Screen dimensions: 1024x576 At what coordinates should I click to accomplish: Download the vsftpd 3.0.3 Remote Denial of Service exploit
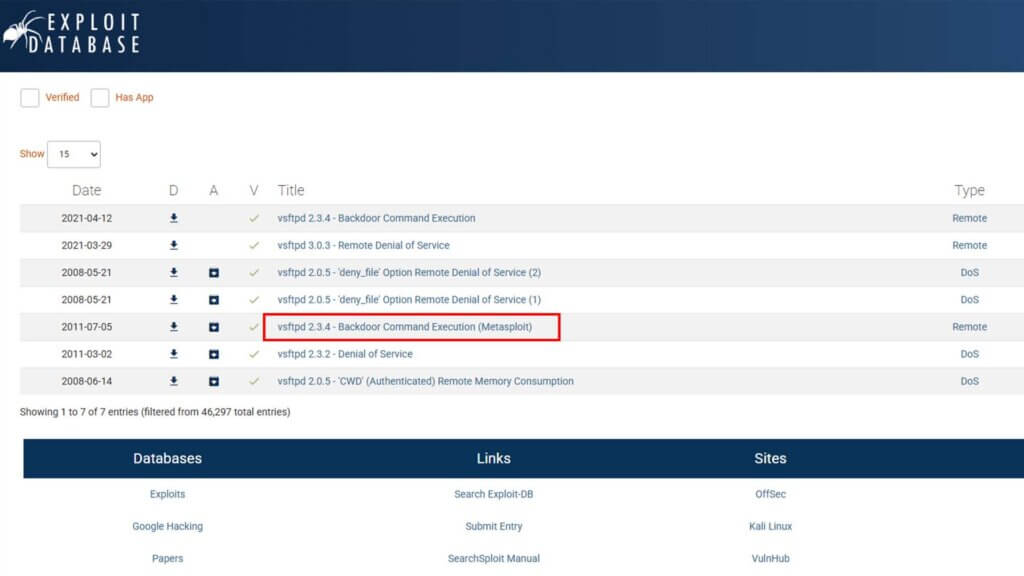tap(174, 246)
